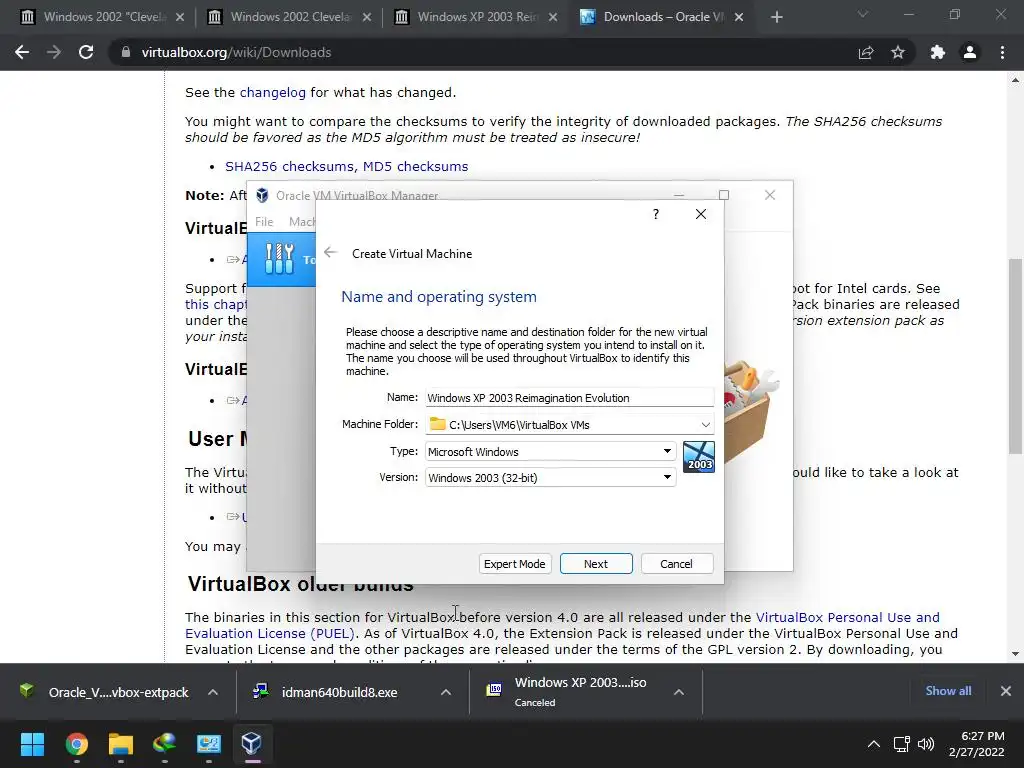Click the Windows 2003 OS type icon

[x=699, y=456]
